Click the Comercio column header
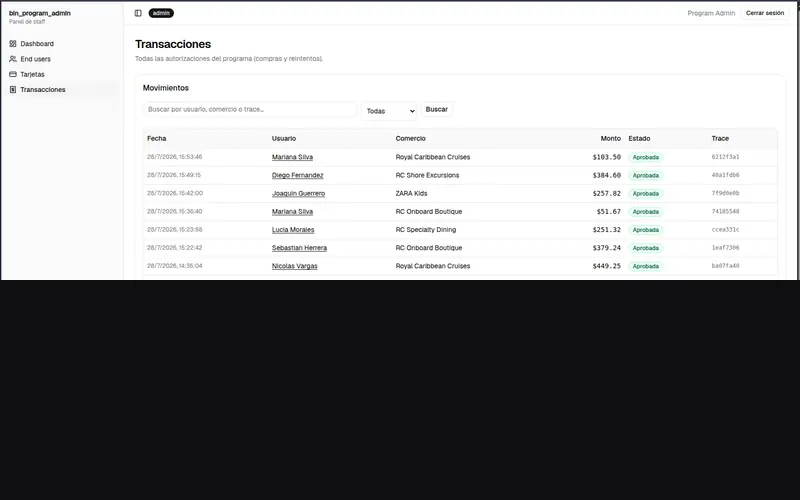The height and width of the screenshot is (500, 800). [410, 139]
